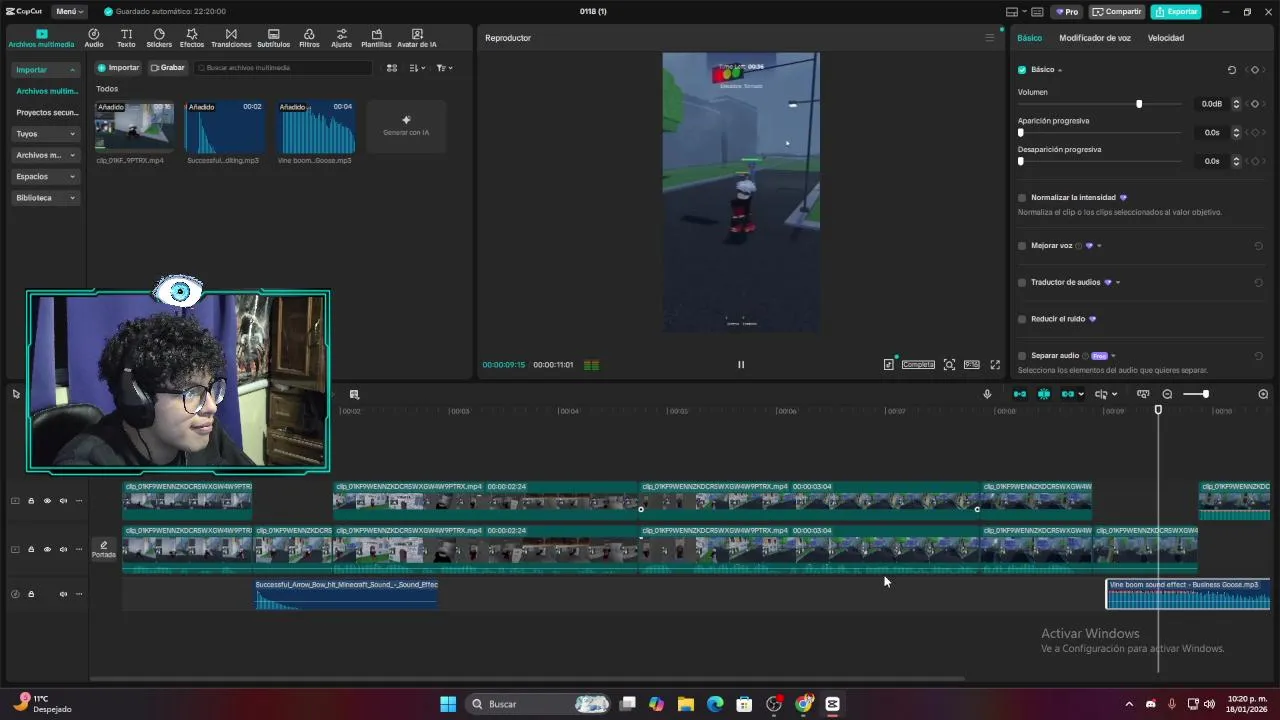Toggle the main track magnet icon
Image resolution: width=1280 pixels, height=720 pixels.
coord(1019,394)
